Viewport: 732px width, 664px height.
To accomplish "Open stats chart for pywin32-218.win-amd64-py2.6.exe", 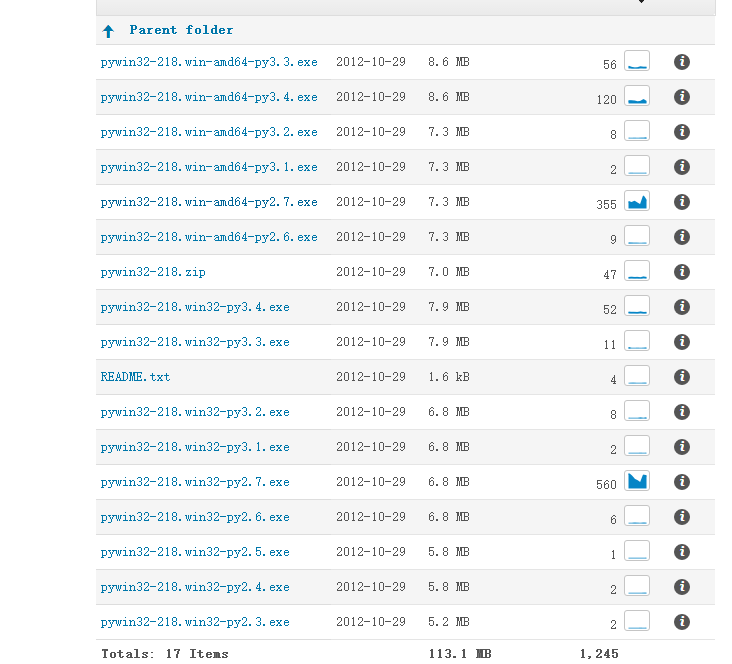I will click(x=637, y=236).
